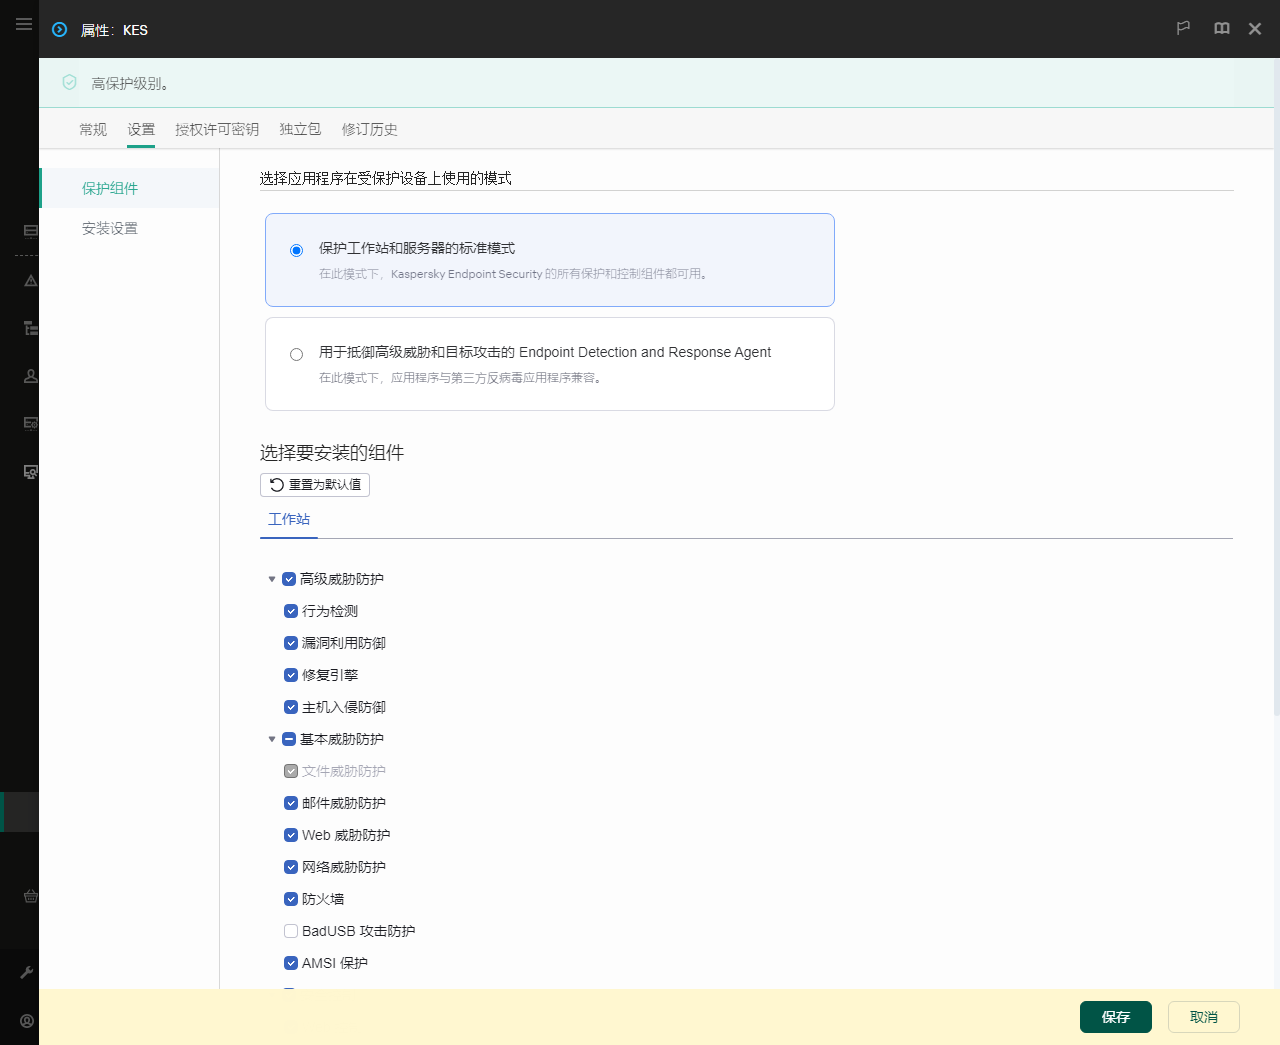Open the marketplace basket icon in sidebar

click(31, 896)
